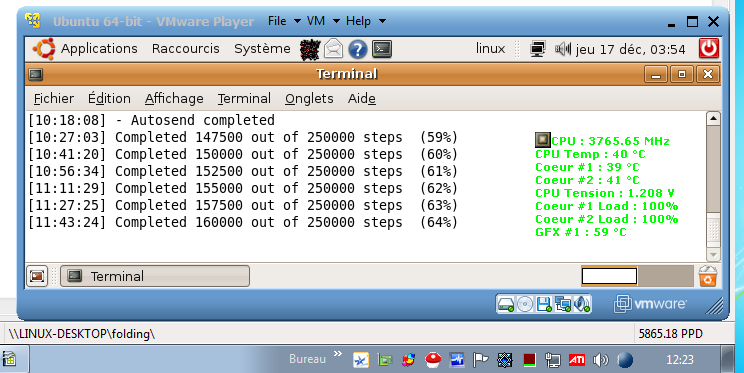Click the red mushroom tray icon
The height and width of the screenshot is (373, 744).
[x=433, y=360]
